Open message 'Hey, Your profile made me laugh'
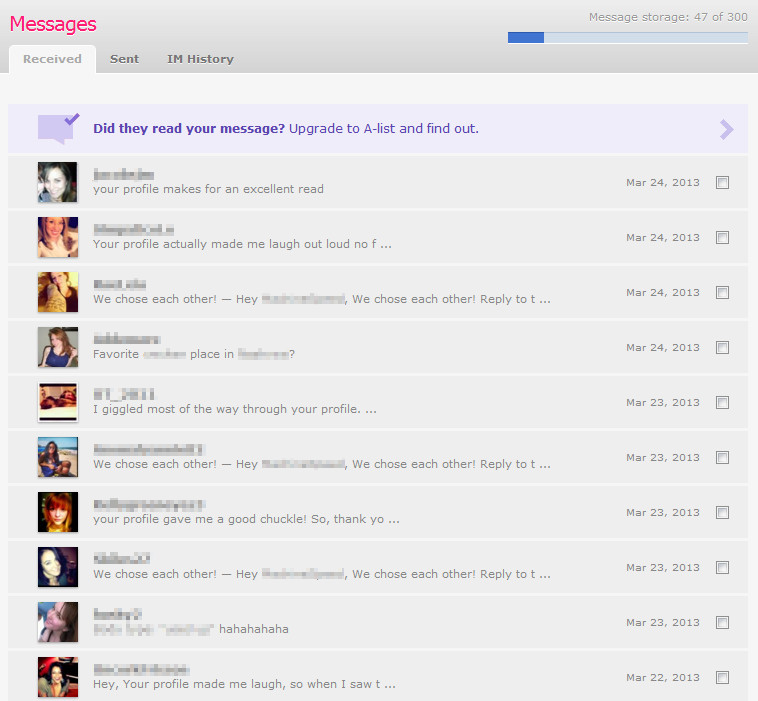Image resolution: width=758 pixels, height=701 pixels. coord(244,684)
